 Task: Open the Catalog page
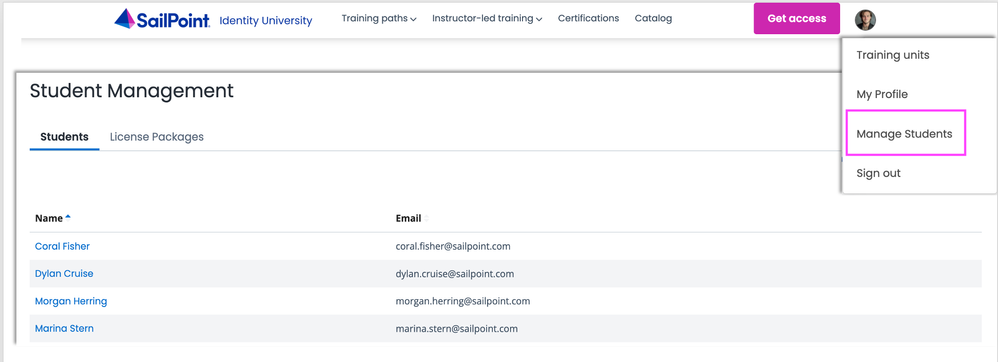pos(653,18)
